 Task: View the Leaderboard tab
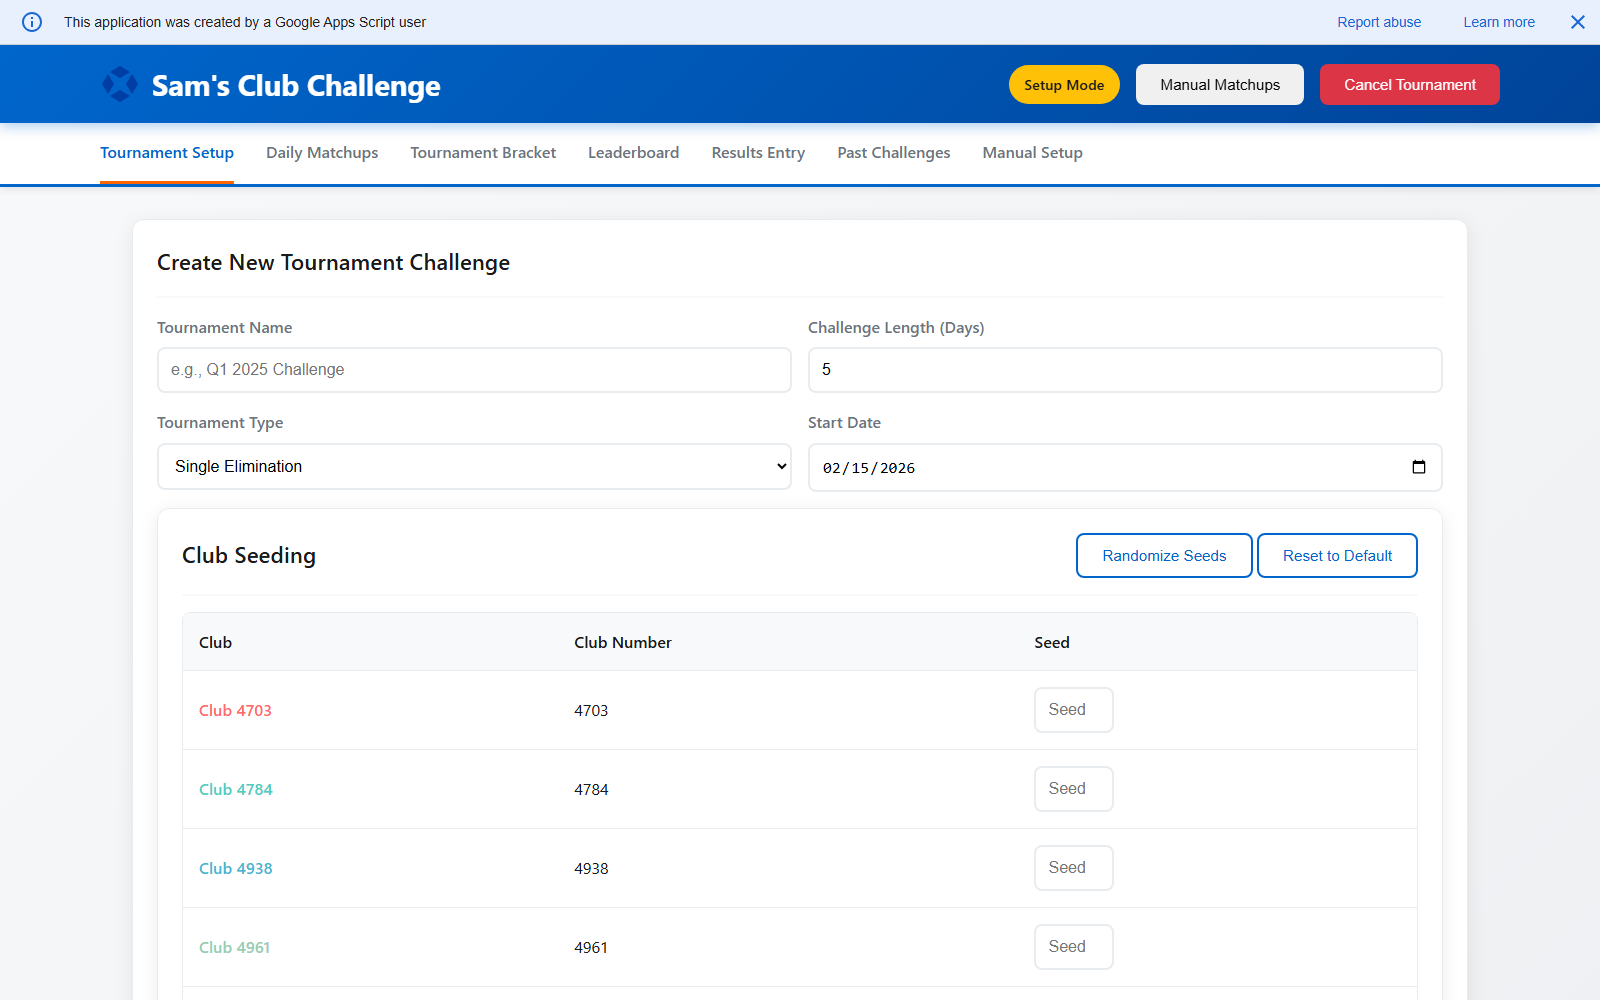633,153
